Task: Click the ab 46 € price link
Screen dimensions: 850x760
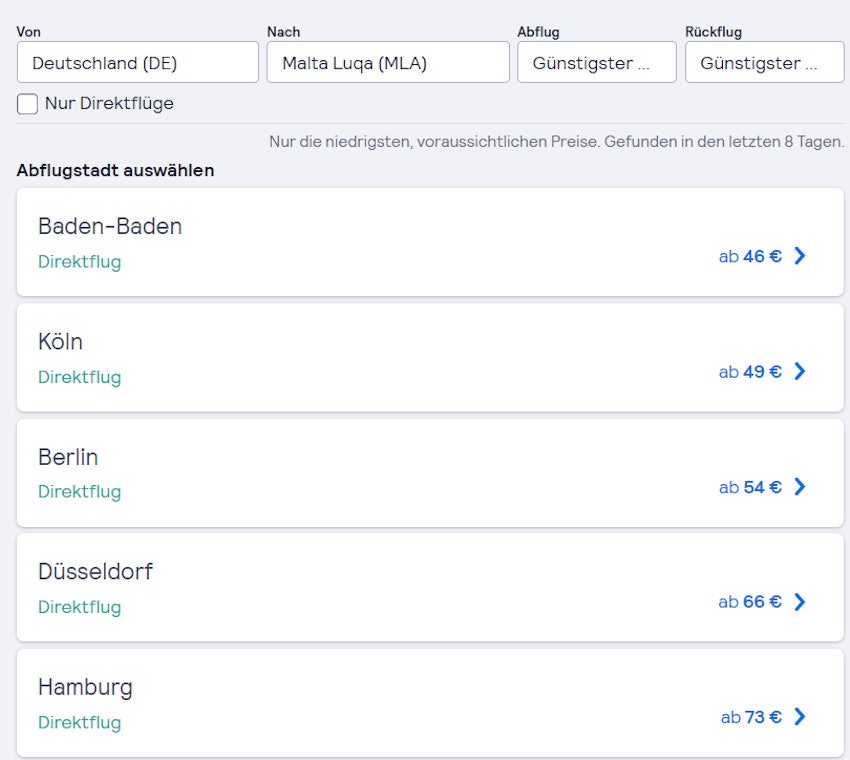Action: coord(750,256)
